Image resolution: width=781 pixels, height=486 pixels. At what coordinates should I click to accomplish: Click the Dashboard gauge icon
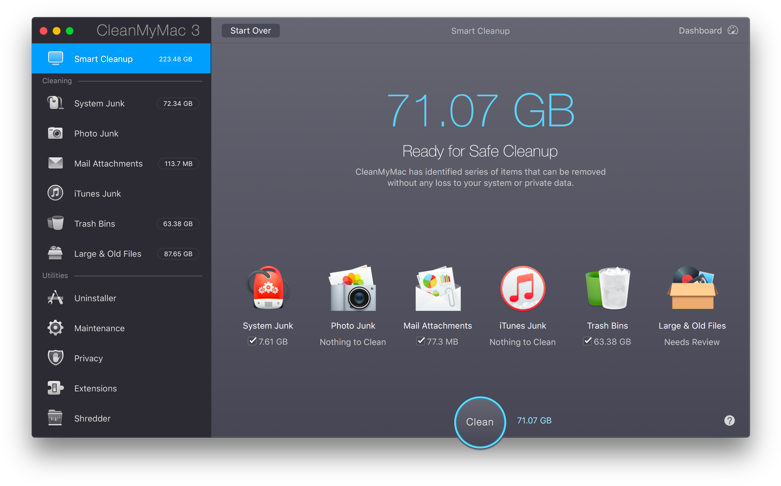coord(733,30)
